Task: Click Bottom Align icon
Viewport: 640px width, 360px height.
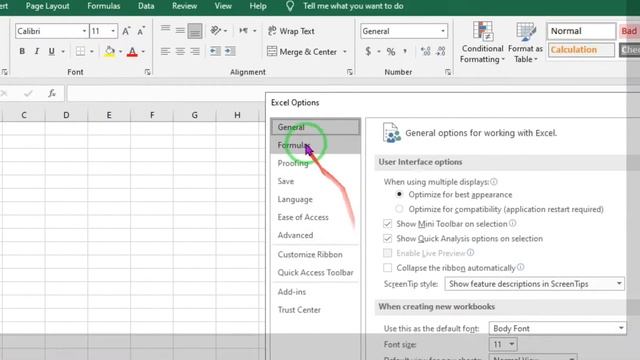Action: 195,31
